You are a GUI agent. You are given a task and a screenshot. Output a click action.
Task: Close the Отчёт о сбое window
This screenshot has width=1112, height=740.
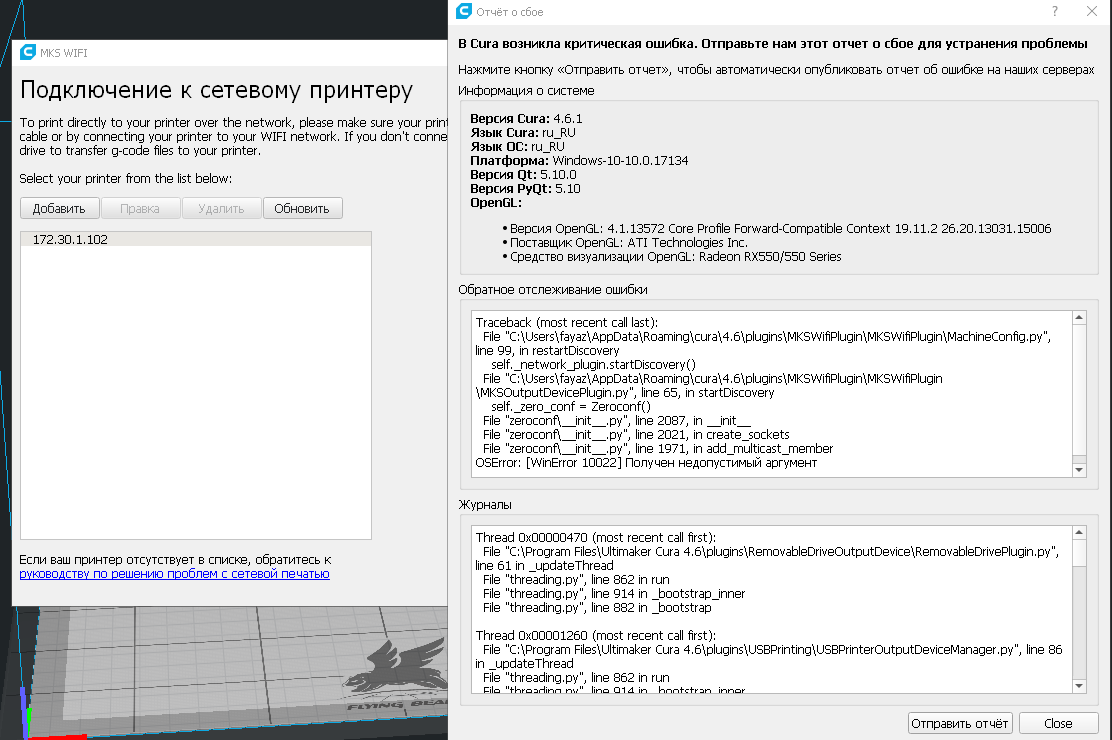(x=1092, y=11)
